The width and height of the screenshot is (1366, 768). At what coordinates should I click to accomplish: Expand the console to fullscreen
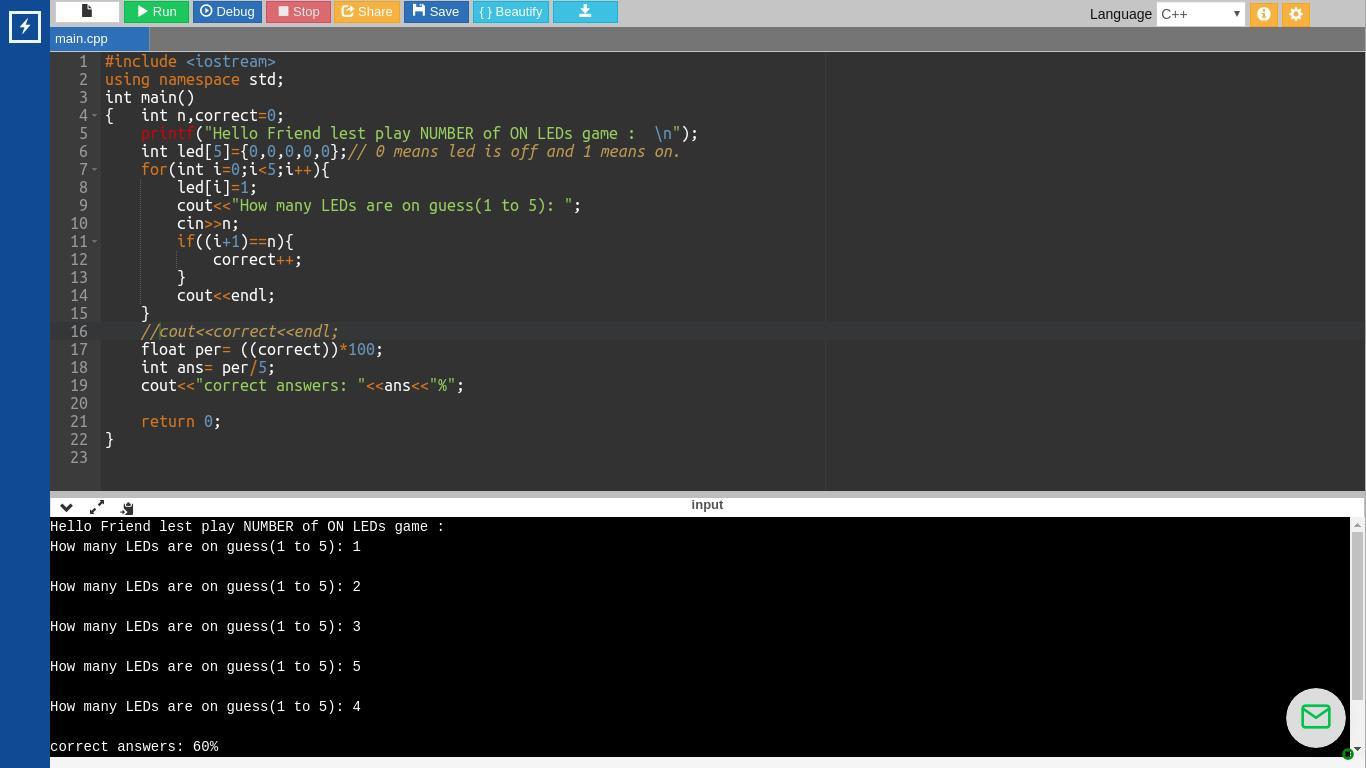[97, 508]
